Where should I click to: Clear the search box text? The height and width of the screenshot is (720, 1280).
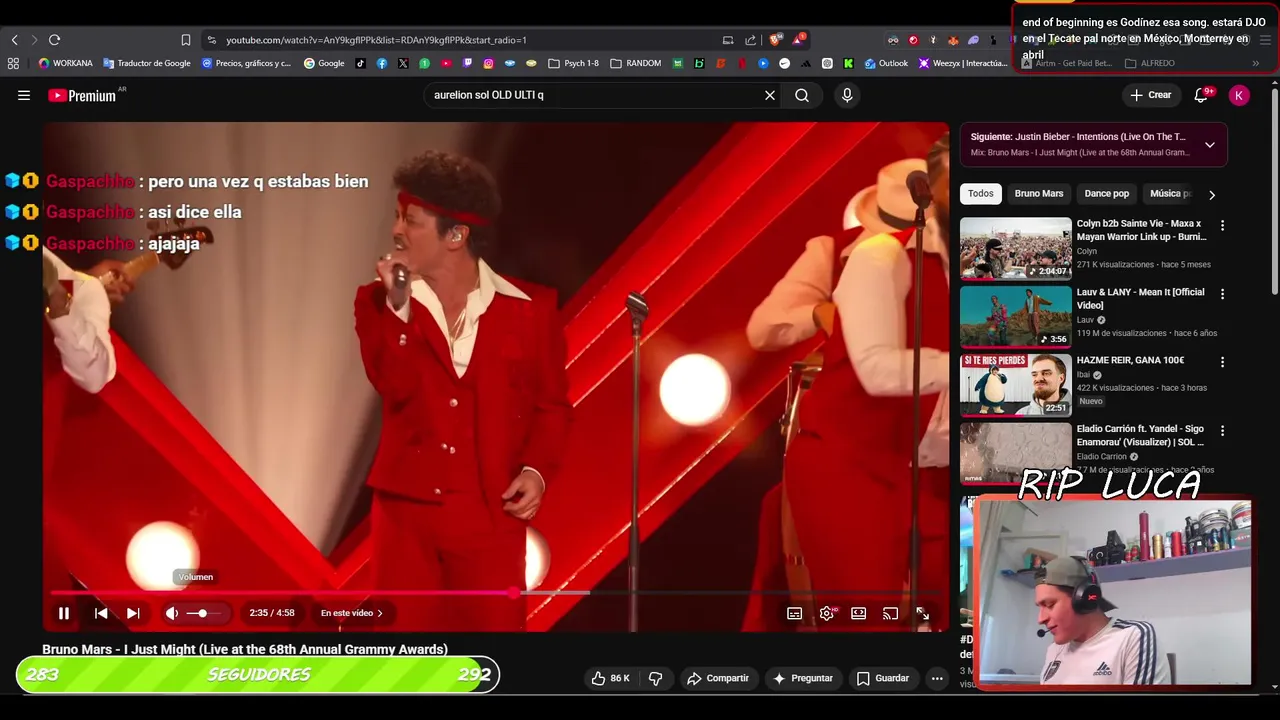tap(770, 95)
